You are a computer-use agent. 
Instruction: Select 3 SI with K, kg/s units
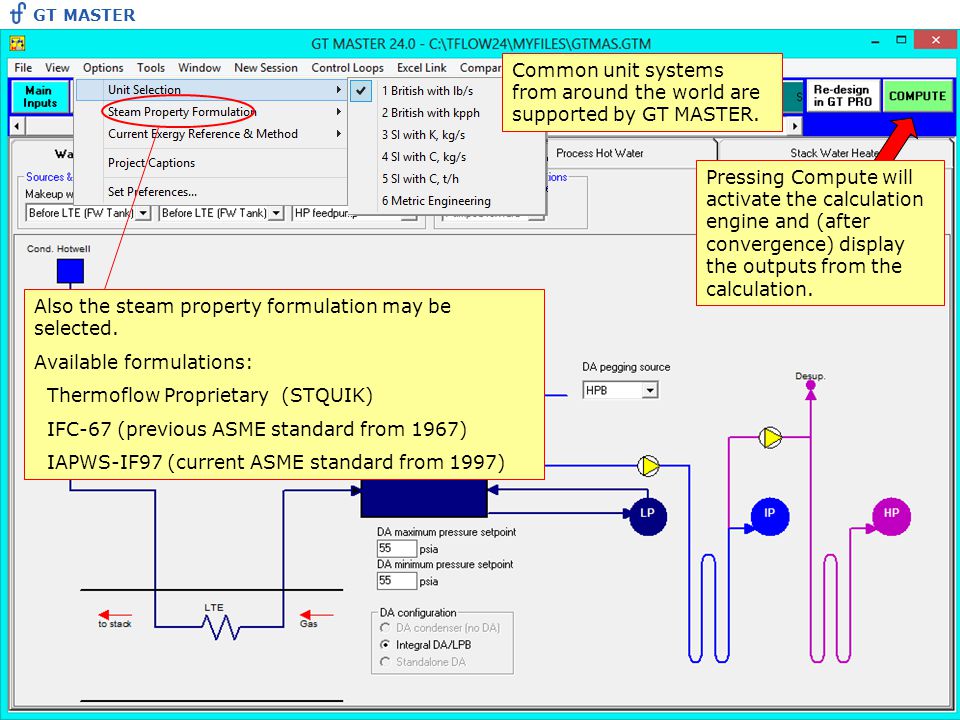[x=447, y=135]
